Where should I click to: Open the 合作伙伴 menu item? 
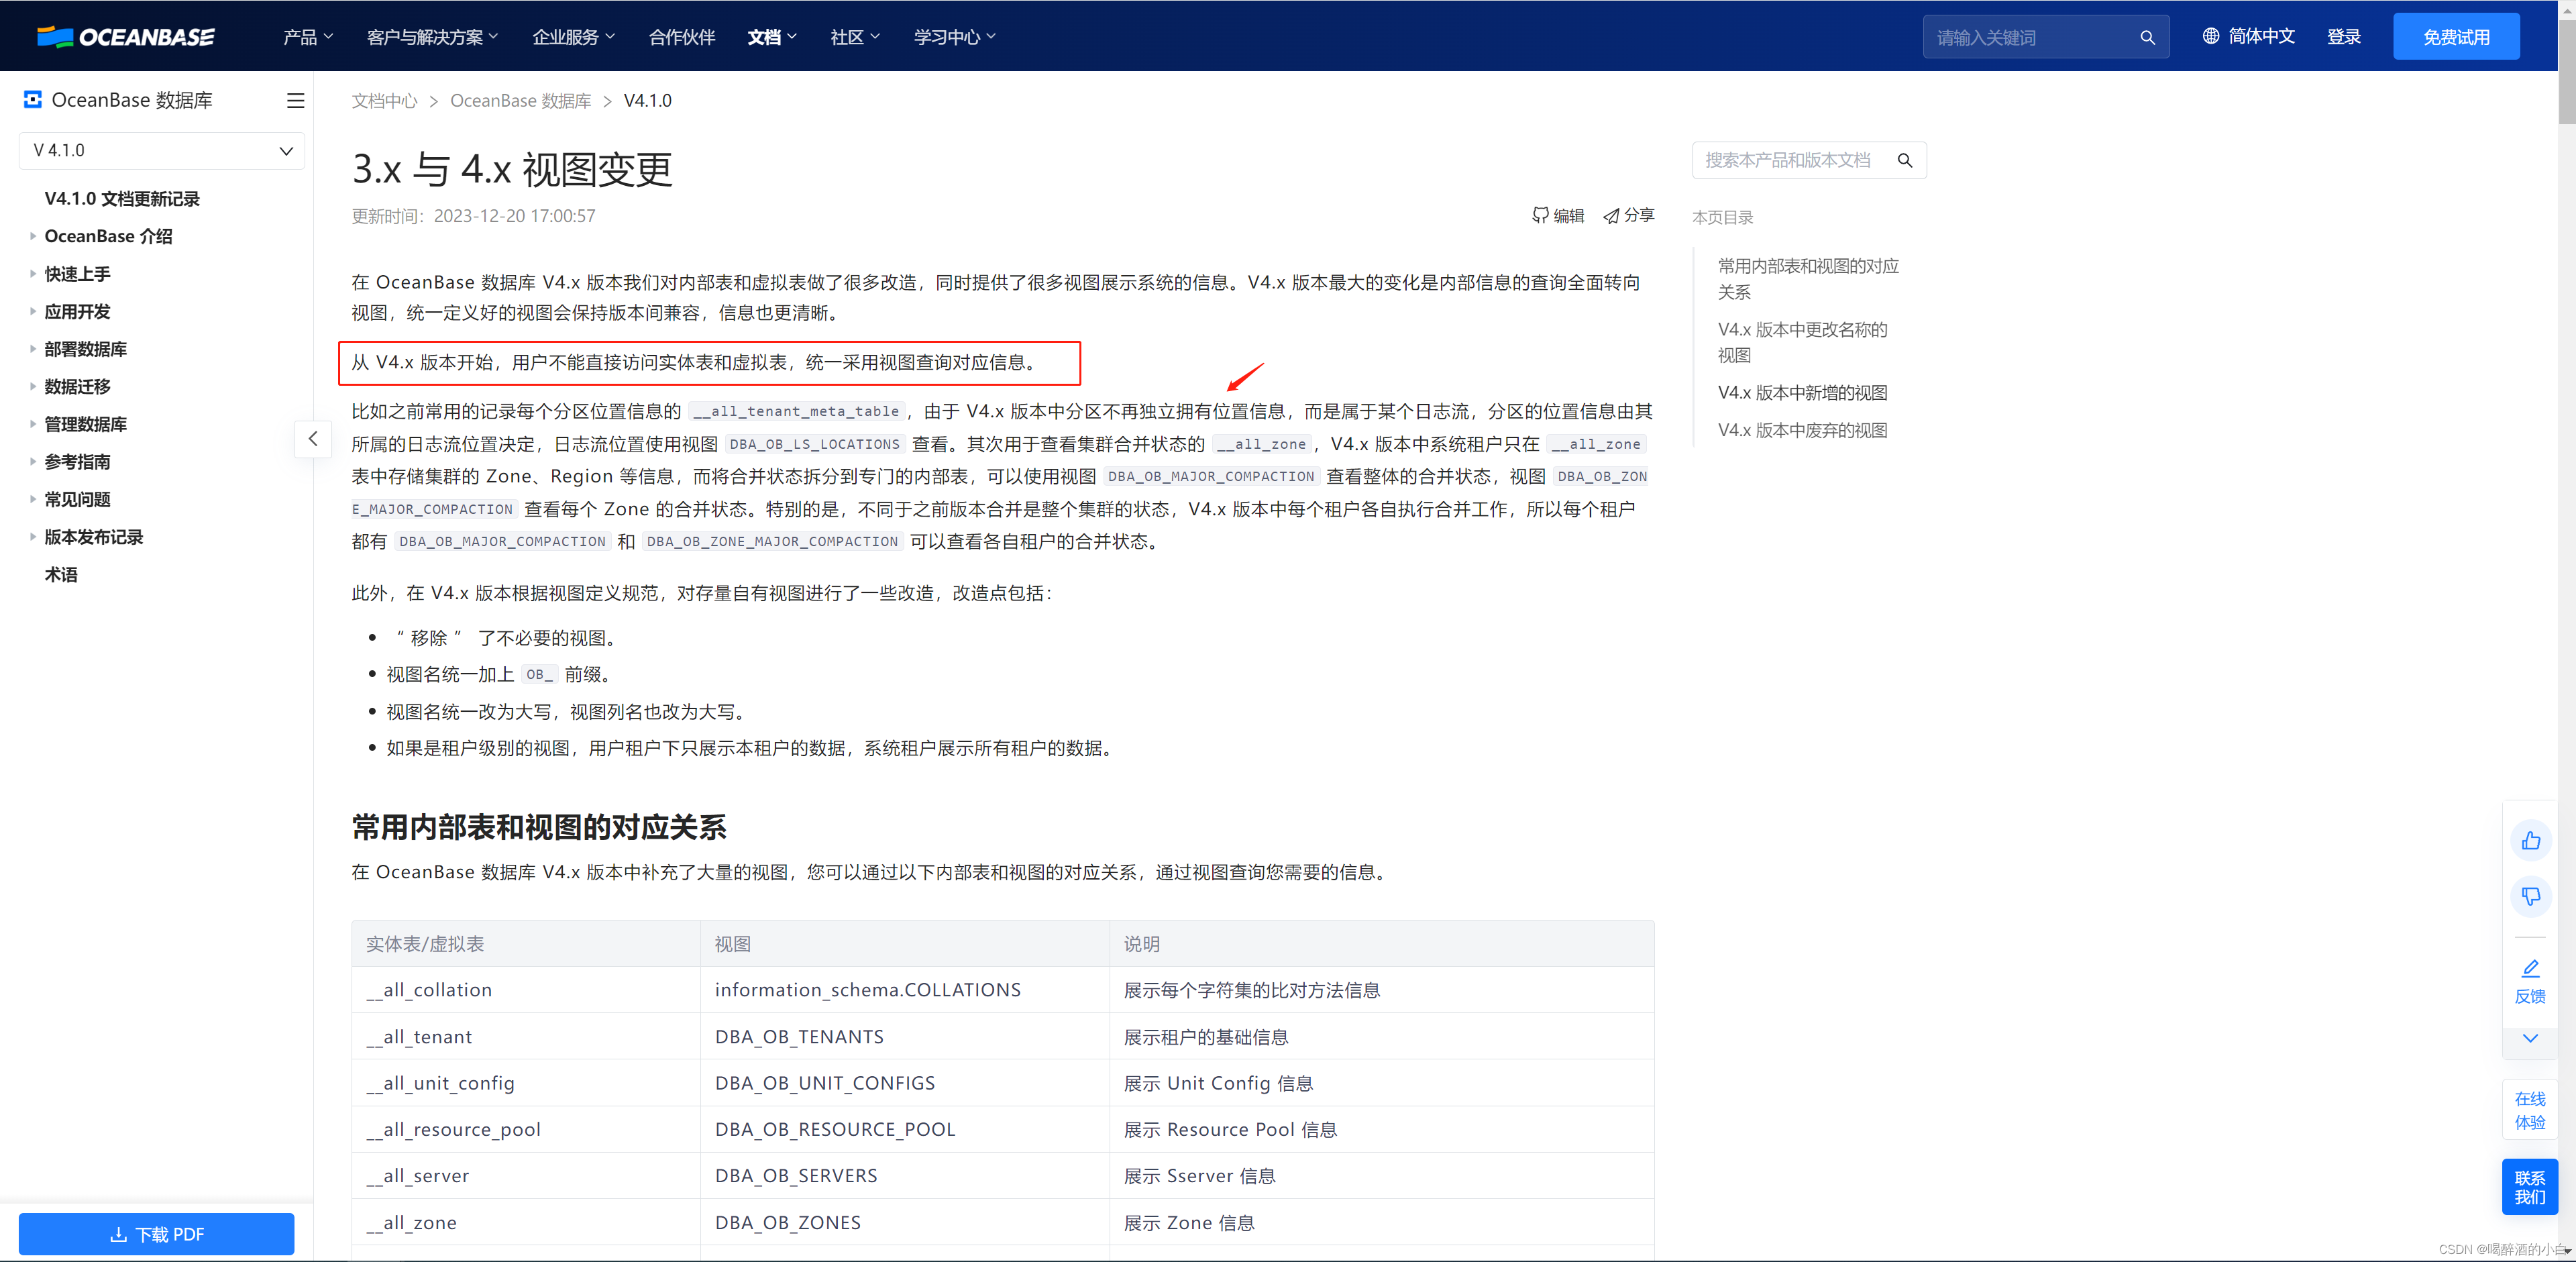pos(682,37)
